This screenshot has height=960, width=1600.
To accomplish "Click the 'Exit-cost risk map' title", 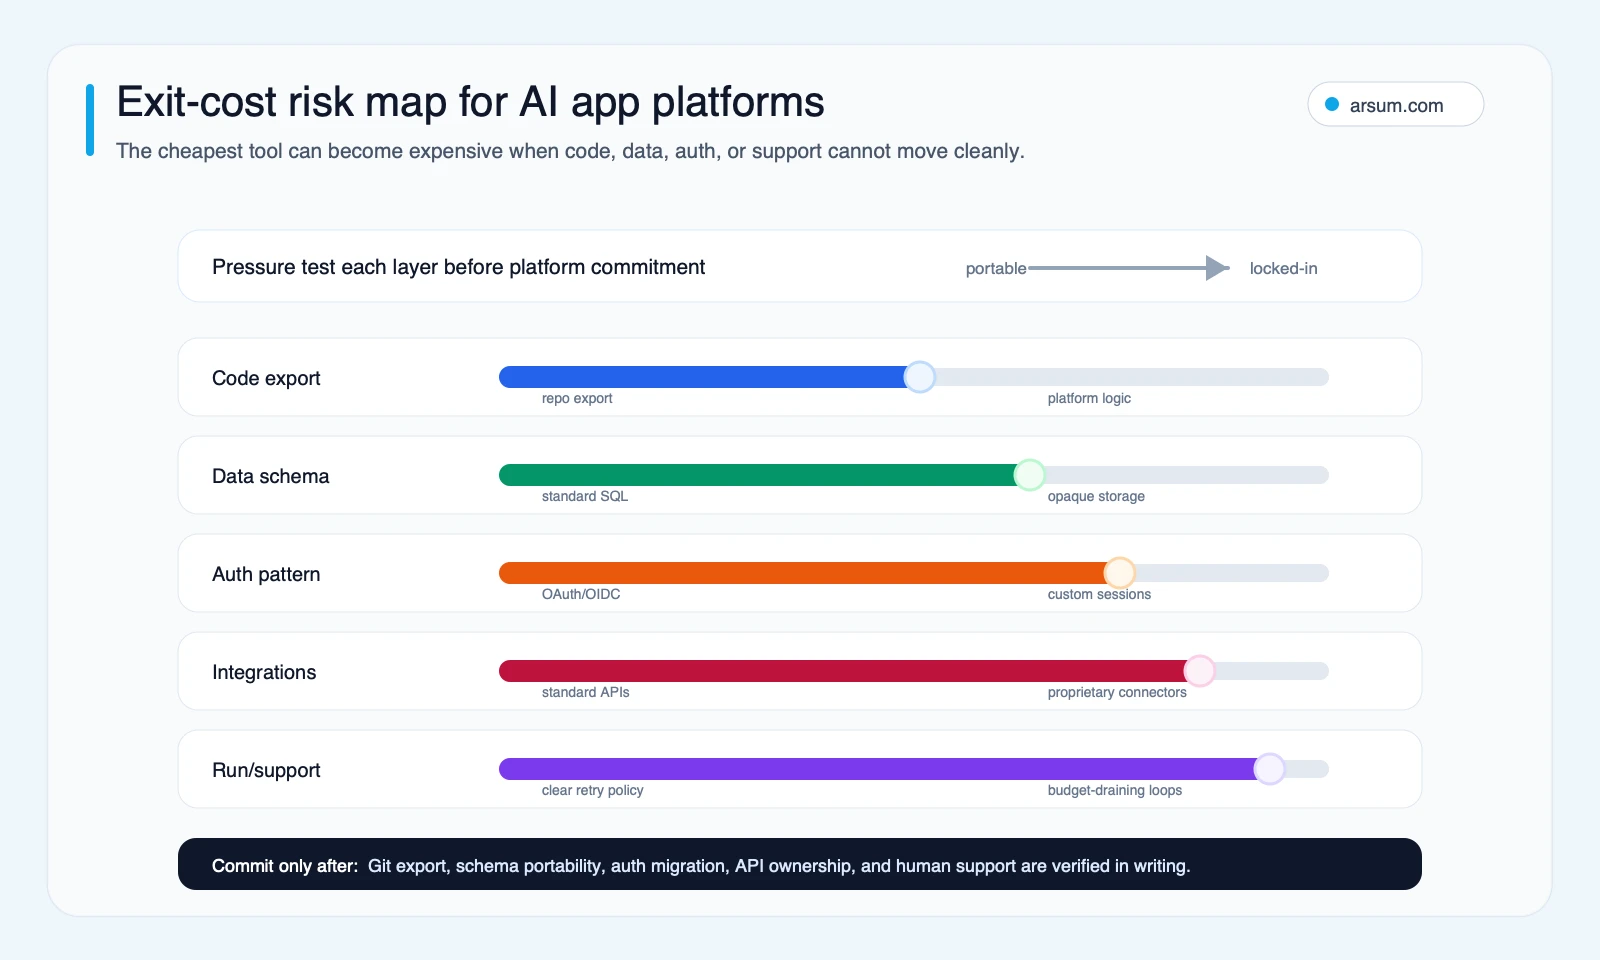I will click(470, 102).
